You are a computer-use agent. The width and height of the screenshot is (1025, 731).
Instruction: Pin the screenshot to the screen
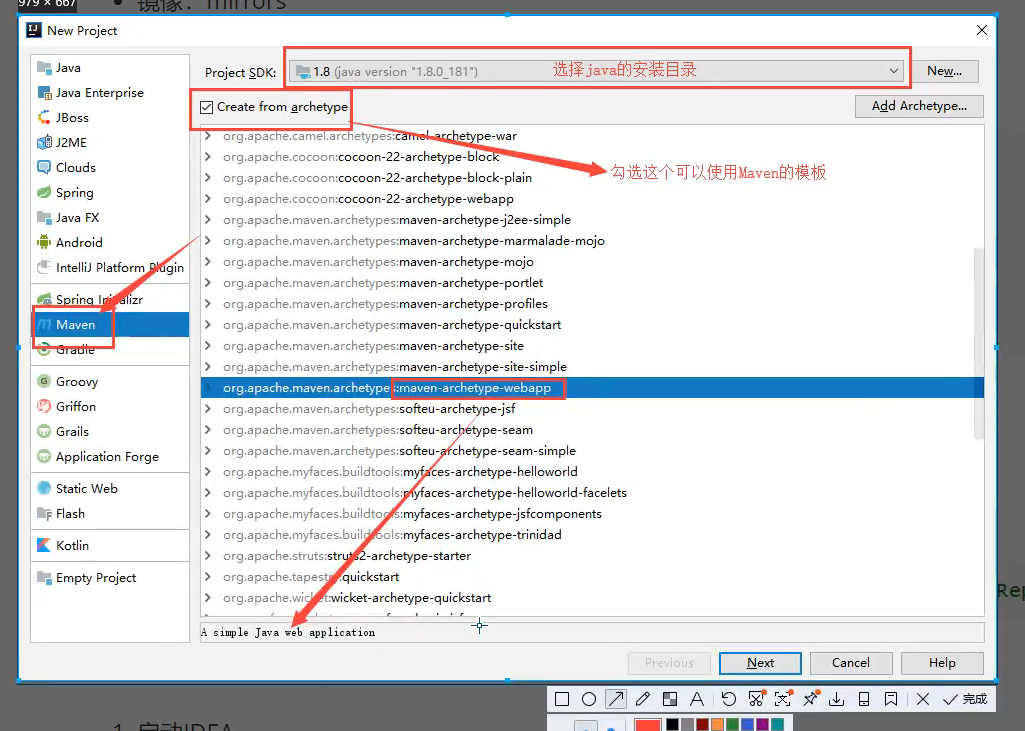811,699
